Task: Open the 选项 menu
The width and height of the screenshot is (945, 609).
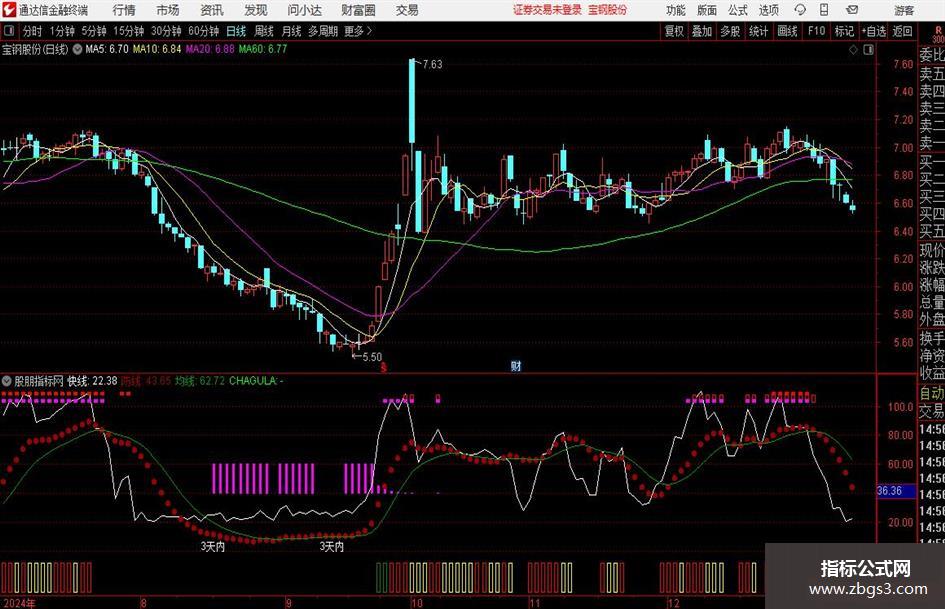Action: 768,10
